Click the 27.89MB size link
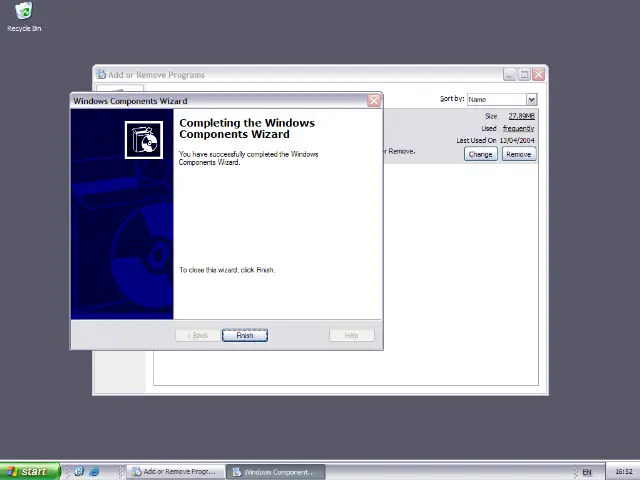Screen dimensions: 640x480 click(521, 116)
